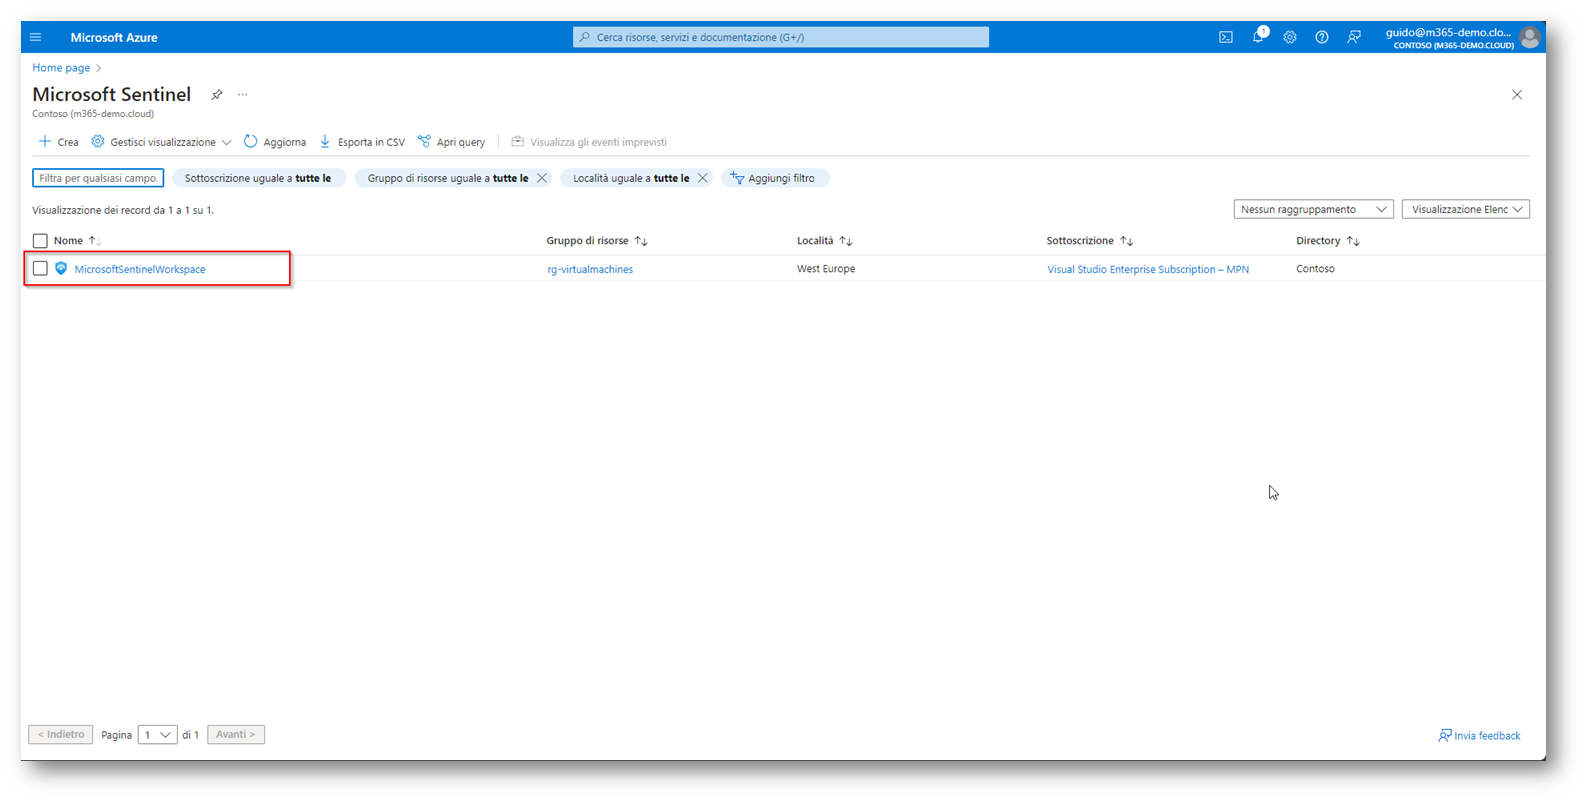Screen dimensions: 1588x803
Task: Click the guido@m365-demo account name
Action: pyautogui.click(x=1448, y=32)
